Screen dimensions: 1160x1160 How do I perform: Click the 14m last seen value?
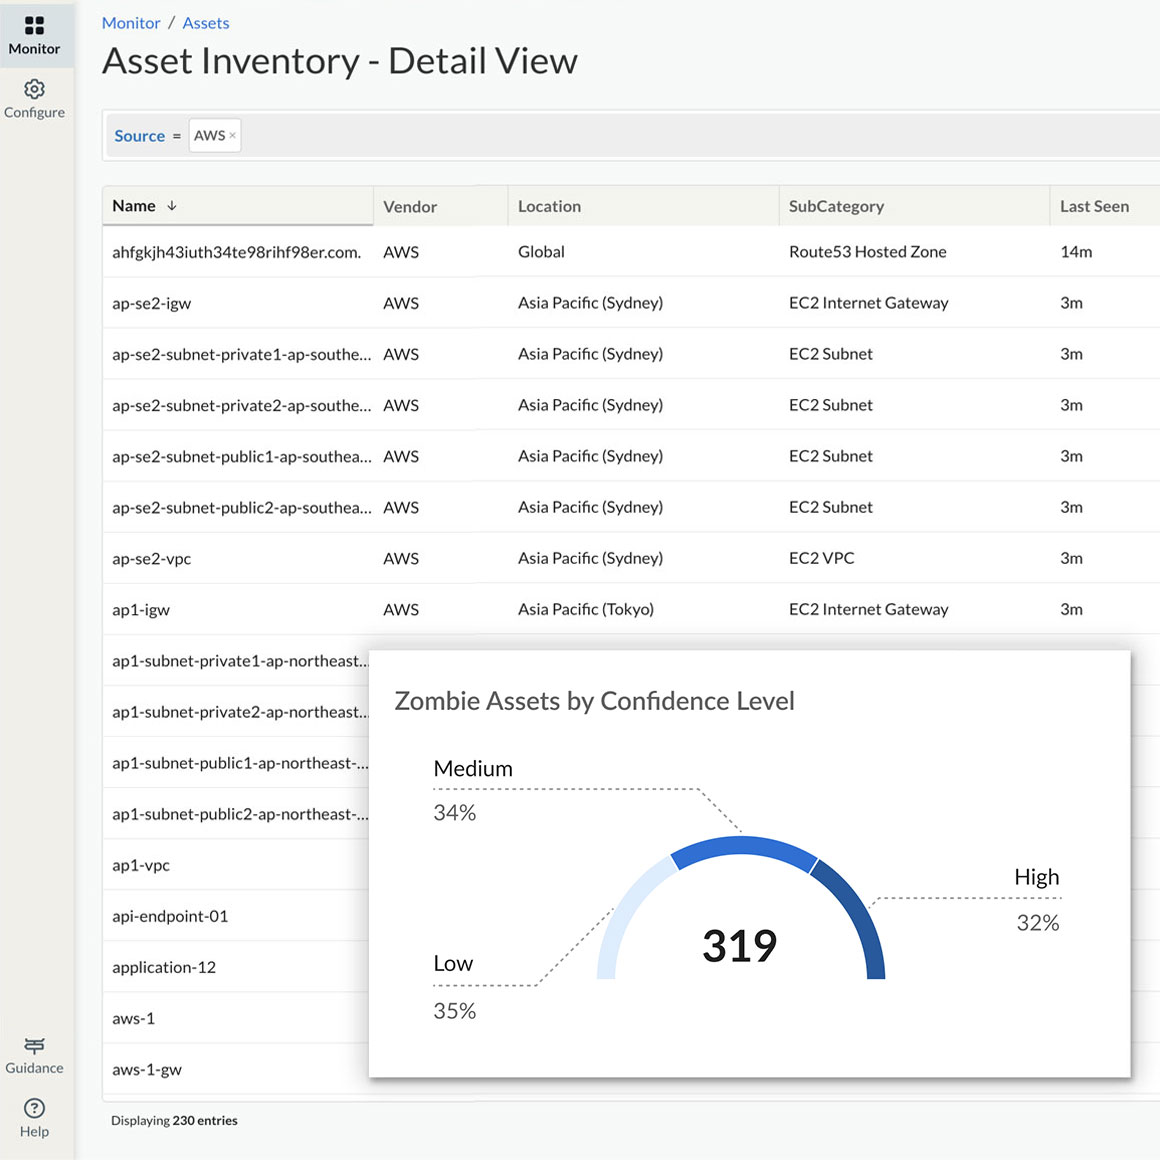pos(1076,252)
